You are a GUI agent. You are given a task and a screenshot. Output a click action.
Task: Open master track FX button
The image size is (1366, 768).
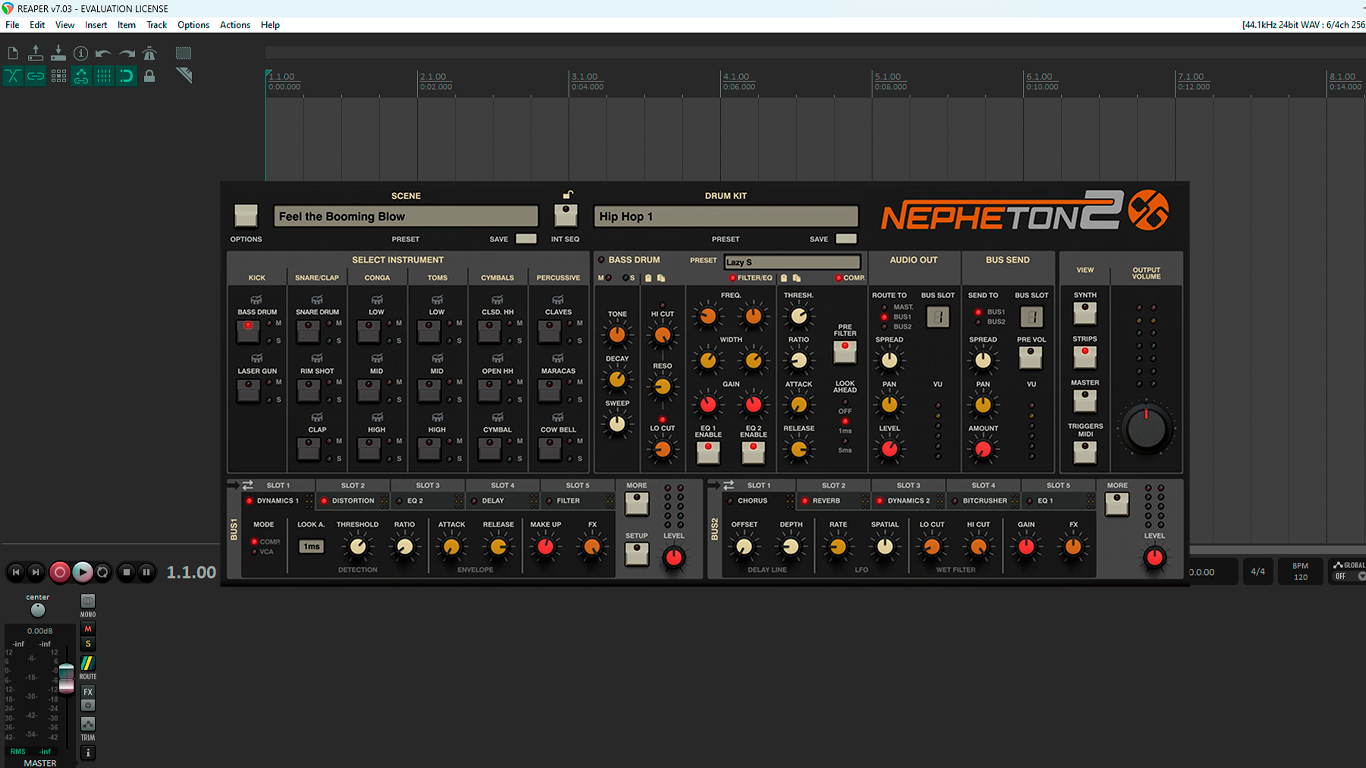88,692
